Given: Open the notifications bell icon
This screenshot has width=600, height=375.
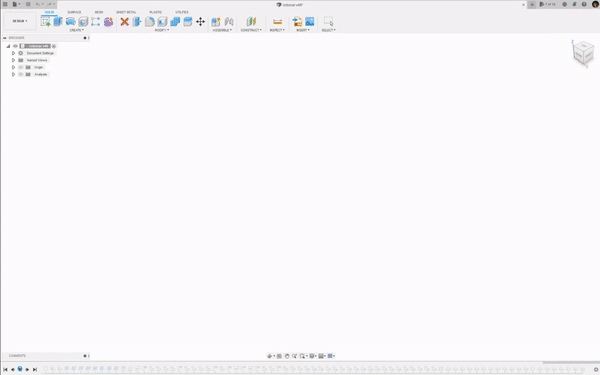Looking at the screenshot, I should (574, 4).
